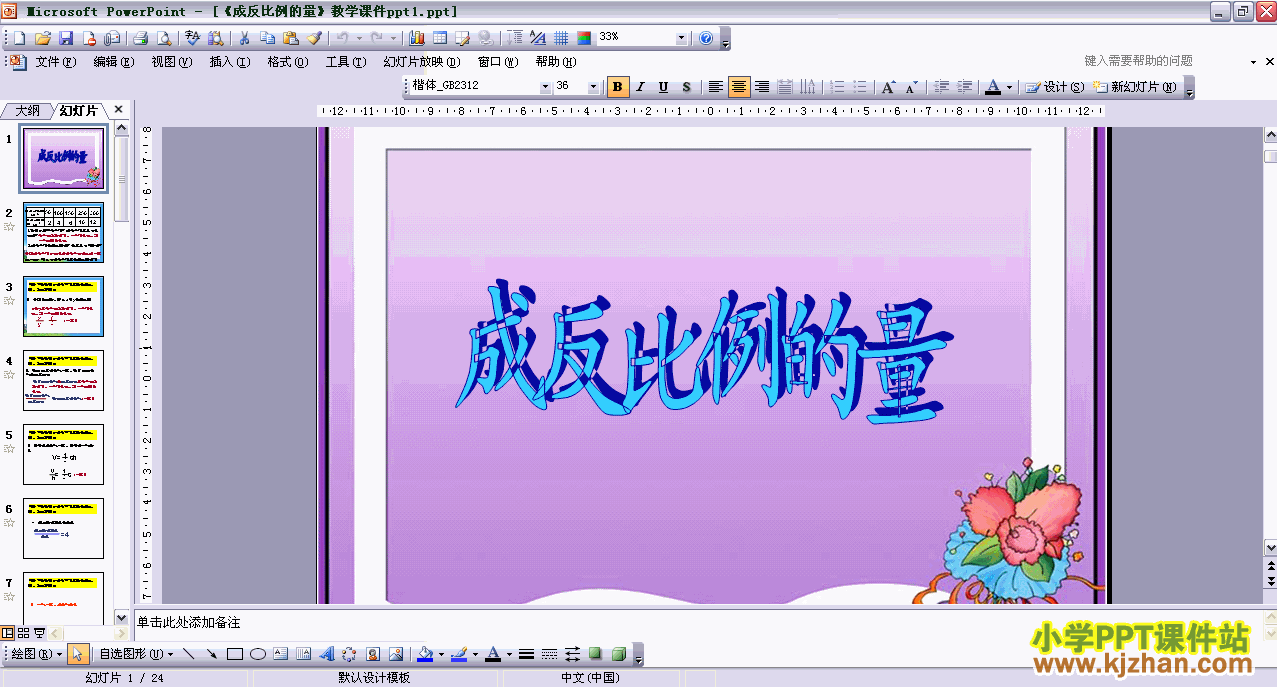Select the Oval drawing tool
This screenshot has width=1277, height=687.
(258, 654)
